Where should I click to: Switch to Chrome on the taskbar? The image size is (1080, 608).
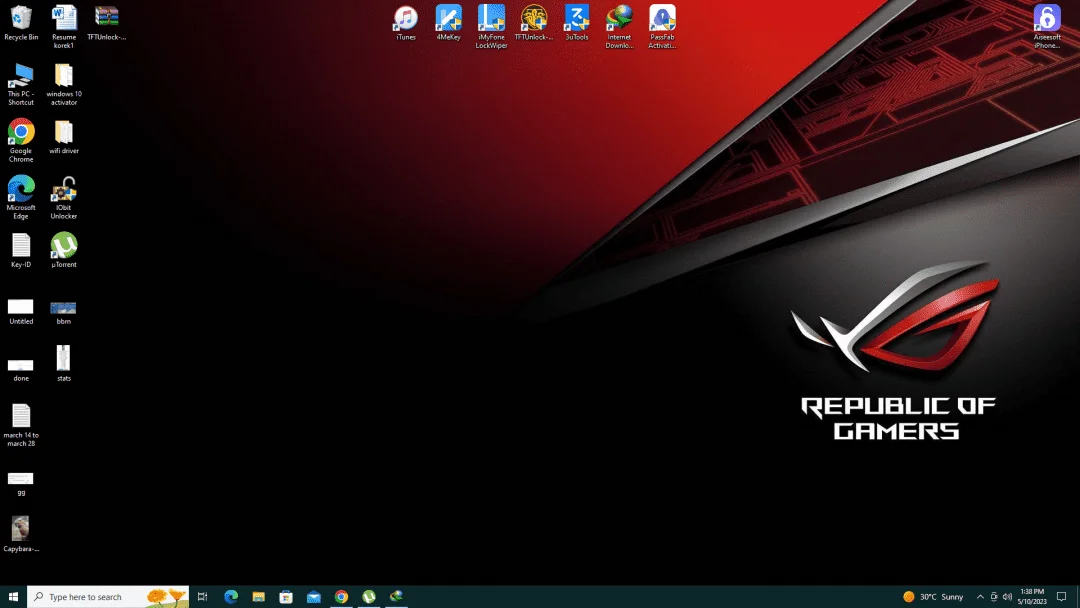coord(341,596)
